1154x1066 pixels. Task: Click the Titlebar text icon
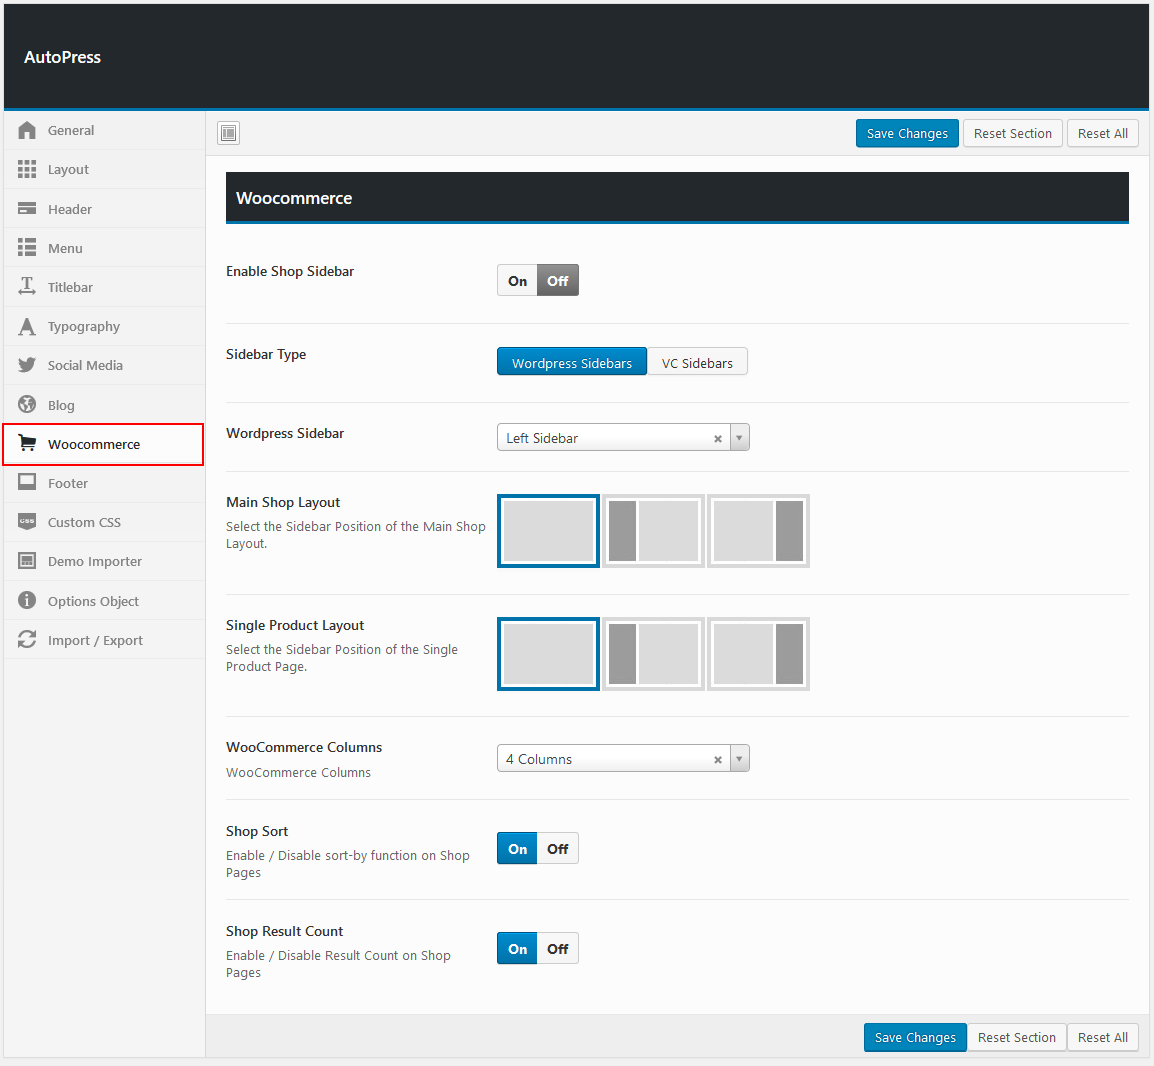click(x=27, y=286)
